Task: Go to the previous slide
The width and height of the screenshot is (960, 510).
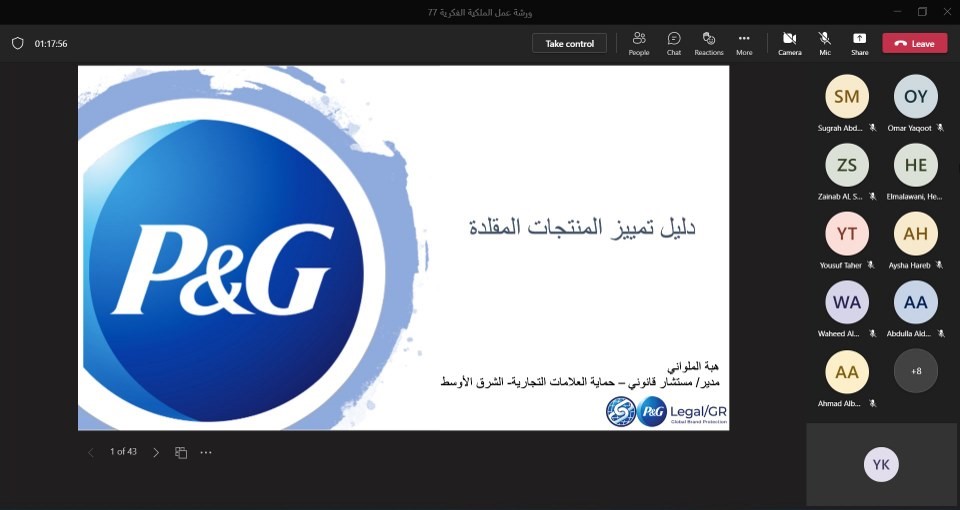Action: click(91, 452)
